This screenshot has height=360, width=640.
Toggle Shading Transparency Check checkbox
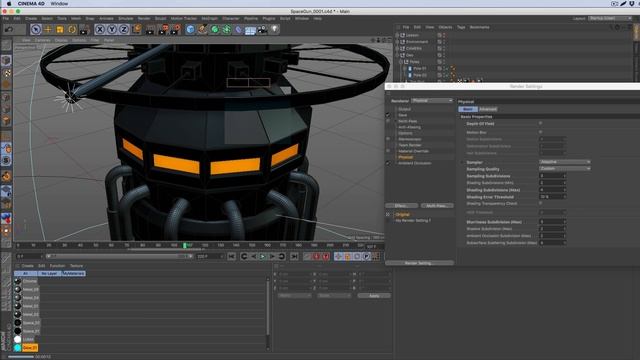click(x=540, y=203)
